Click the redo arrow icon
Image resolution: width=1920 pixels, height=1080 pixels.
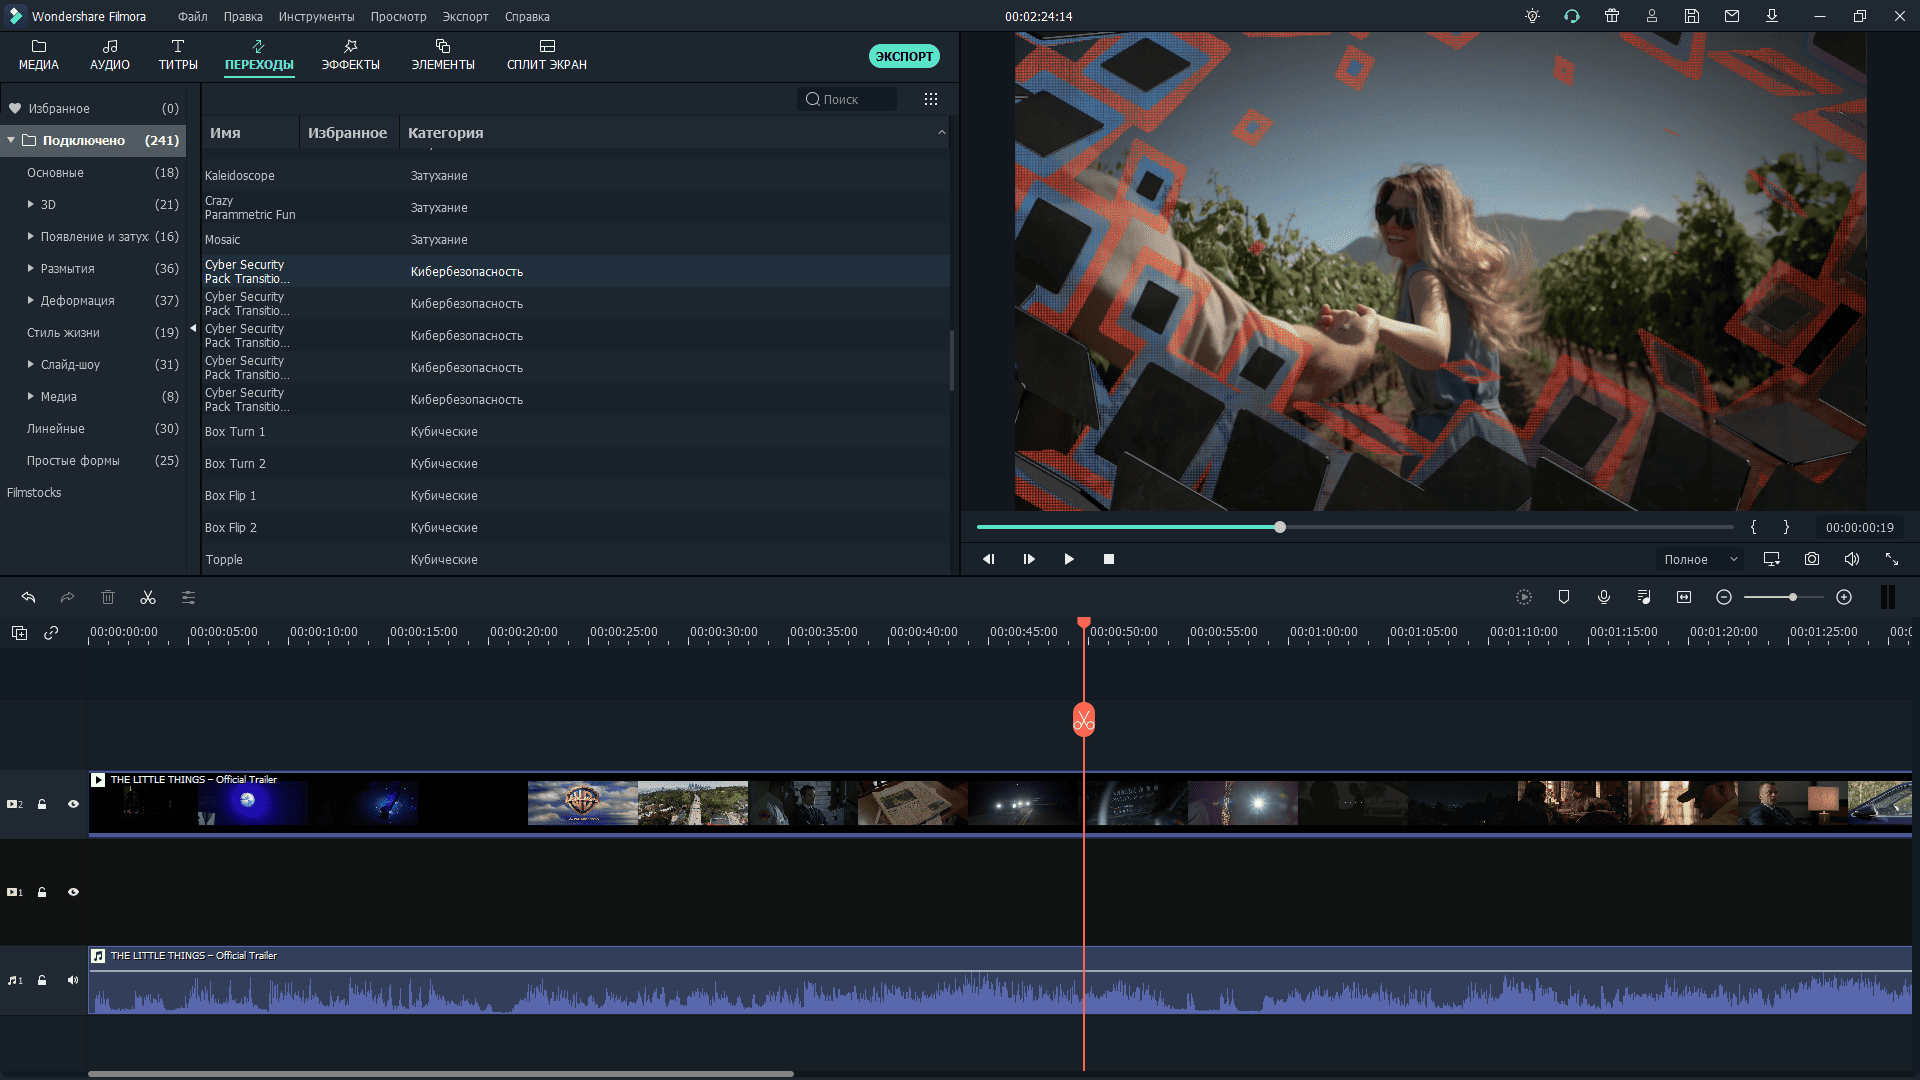coord(68,597)
